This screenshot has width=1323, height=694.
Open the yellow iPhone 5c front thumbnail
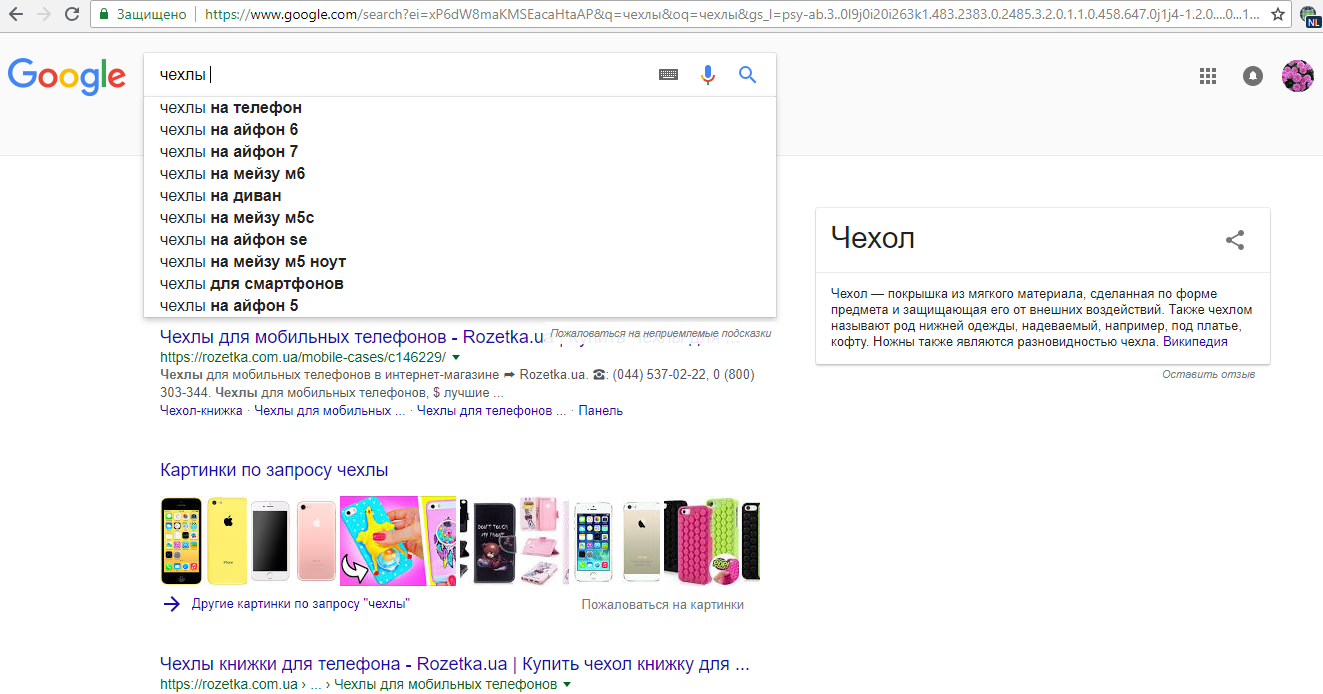[182, 540]
